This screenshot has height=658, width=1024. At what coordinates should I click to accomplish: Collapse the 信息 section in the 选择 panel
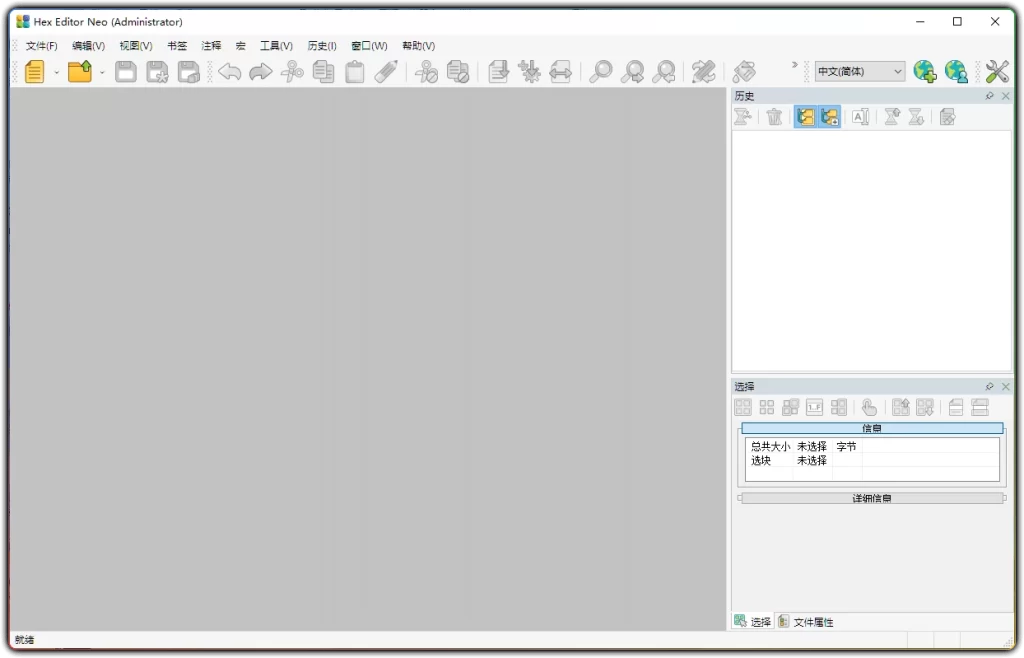pos(870,428)
